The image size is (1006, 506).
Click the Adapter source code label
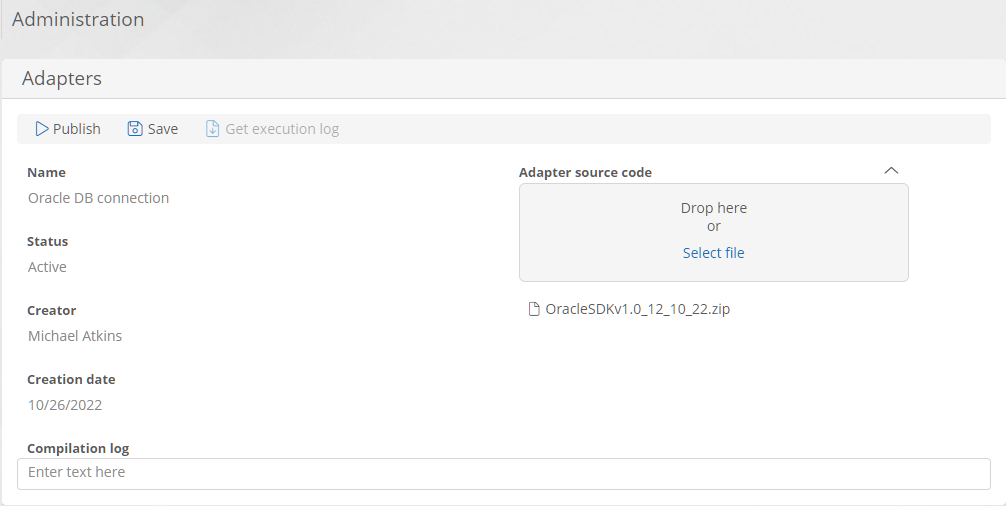pyautogui.click(x=585, y=173)
